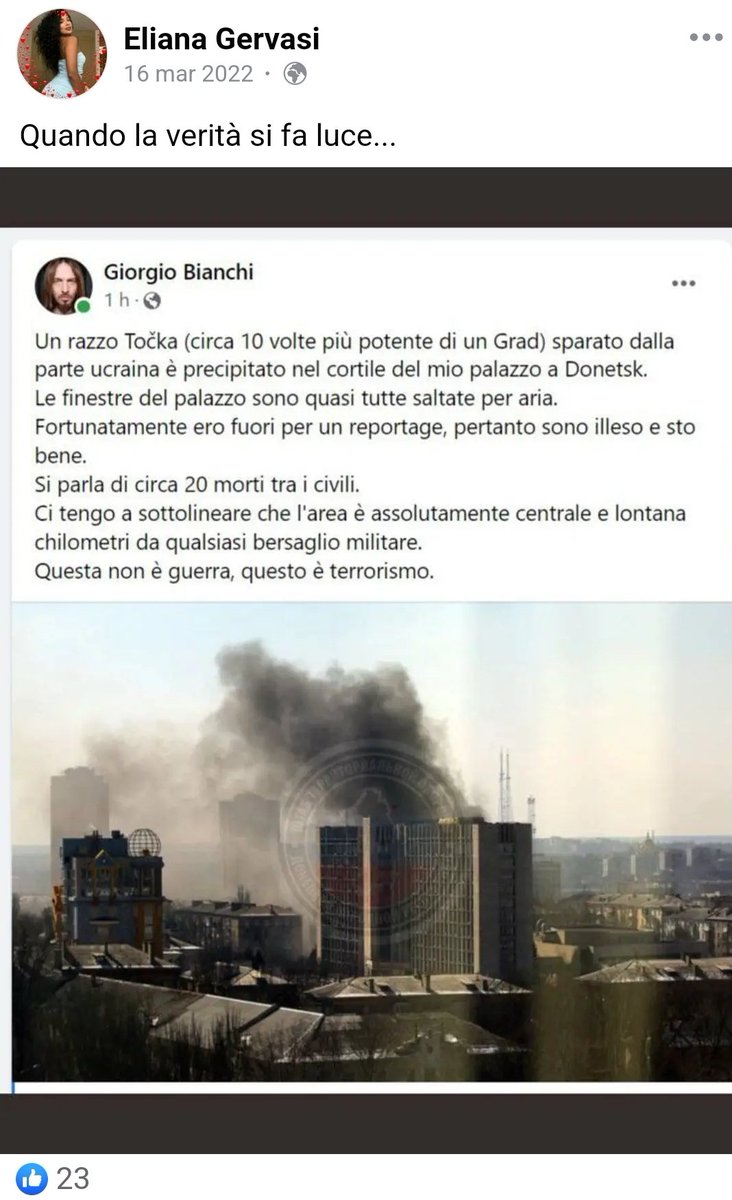Click Giorgio Bianchi's avatar in shared post

point(63,285)
